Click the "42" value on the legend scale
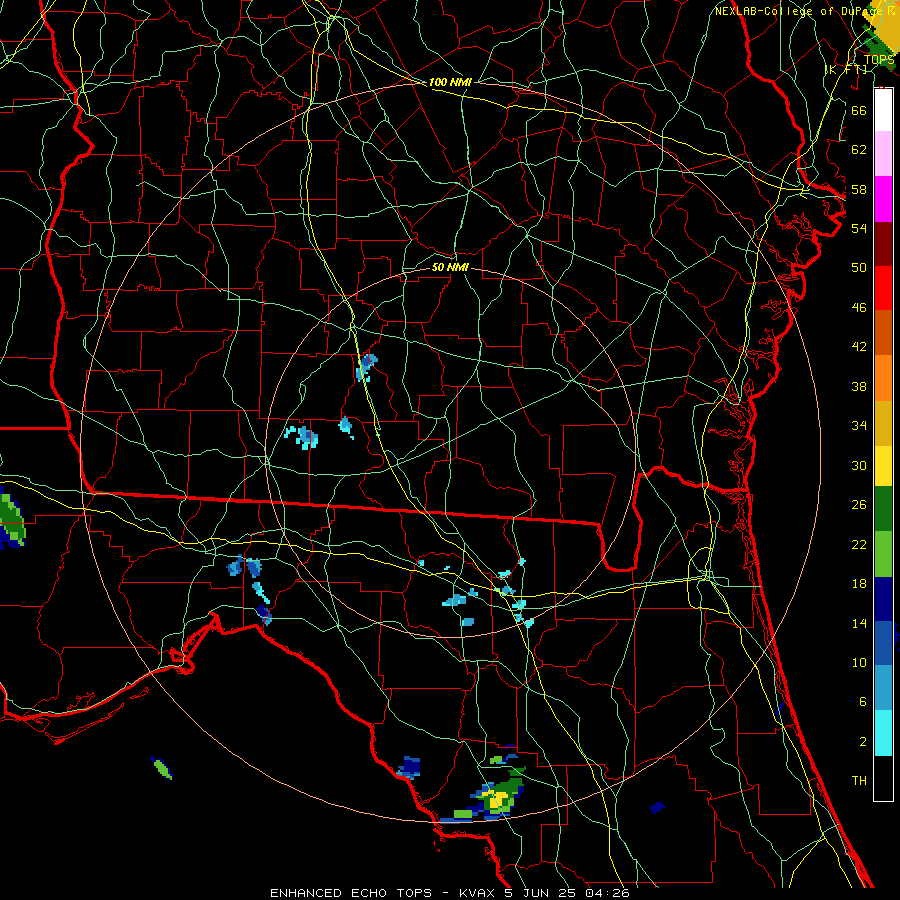 click(859, 347)
